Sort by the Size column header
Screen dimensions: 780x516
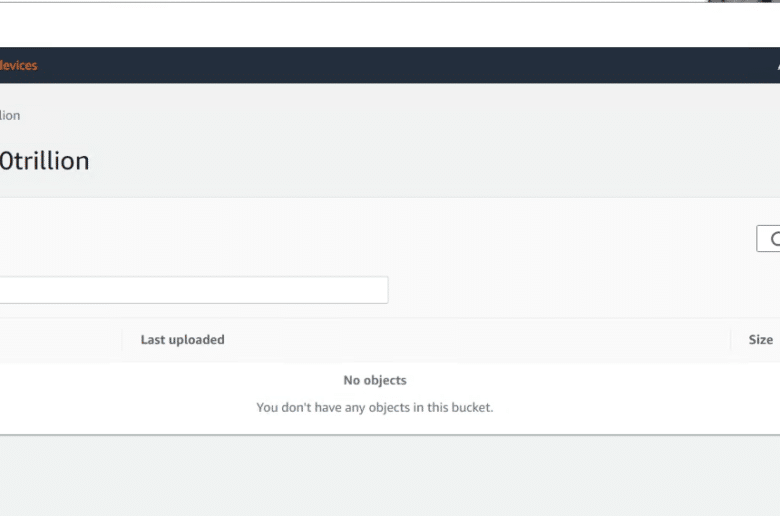(x=761, y=339)
